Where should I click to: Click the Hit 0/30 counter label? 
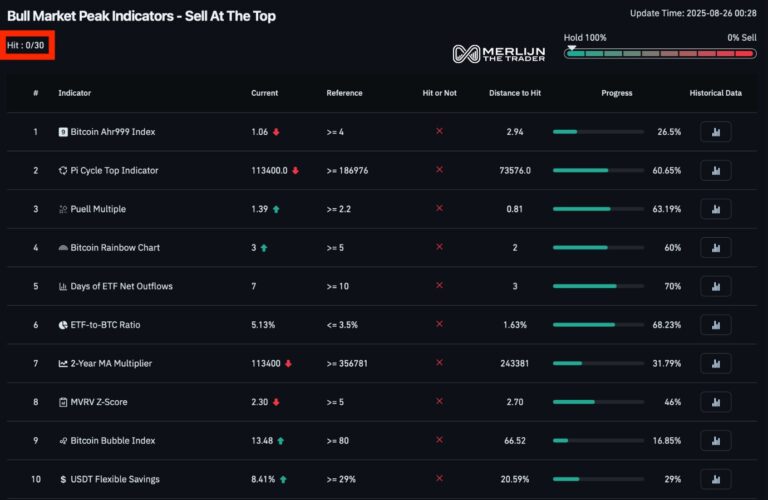pyautogui.click(x=25, y=46)
